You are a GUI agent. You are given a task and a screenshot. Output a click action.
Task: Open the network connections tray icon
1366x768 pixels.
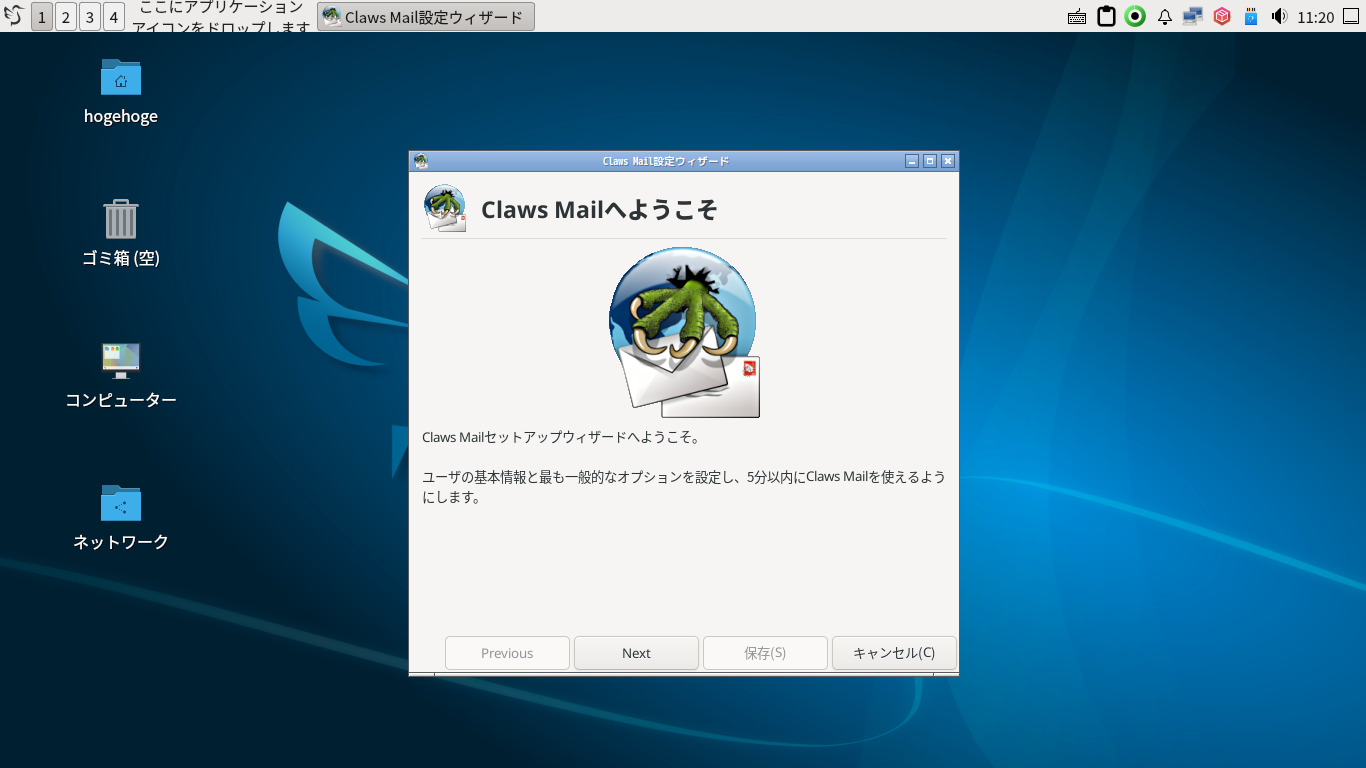[1192, 16]
